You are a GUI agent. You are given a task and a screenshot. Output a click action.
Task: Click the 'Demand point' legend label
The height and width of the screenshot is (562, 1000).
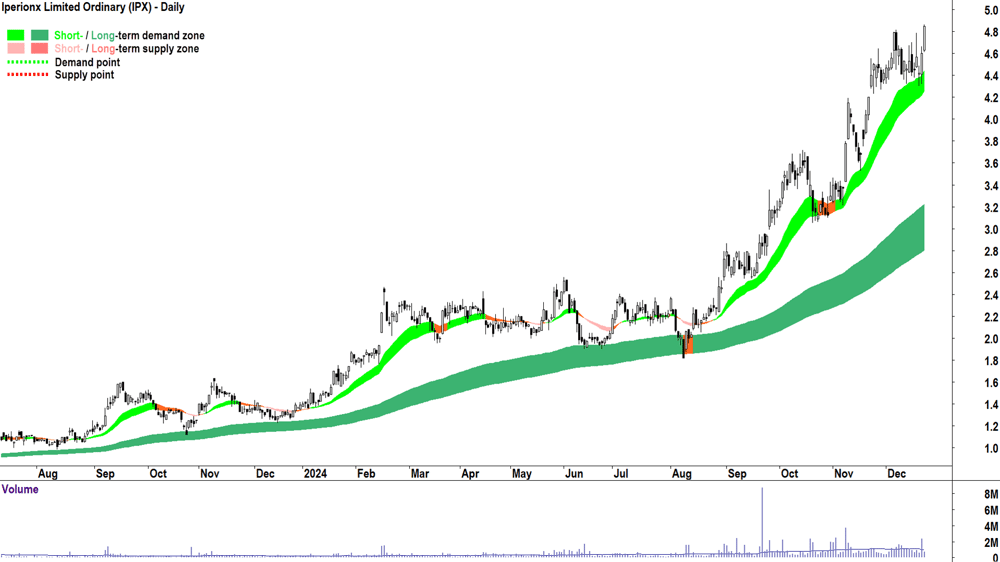point(87,63)
